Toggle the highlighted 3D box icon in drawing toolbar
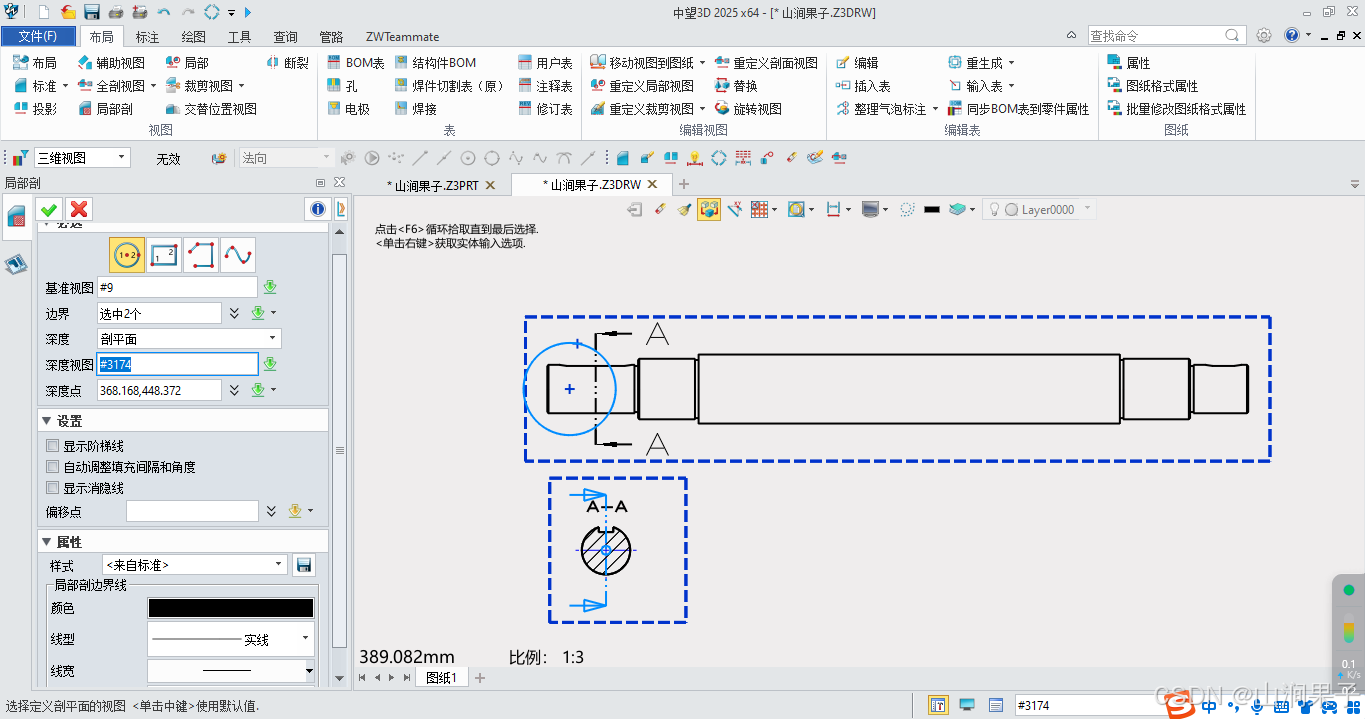Viewport: 1365px width, 719px height. coord(709,209)
